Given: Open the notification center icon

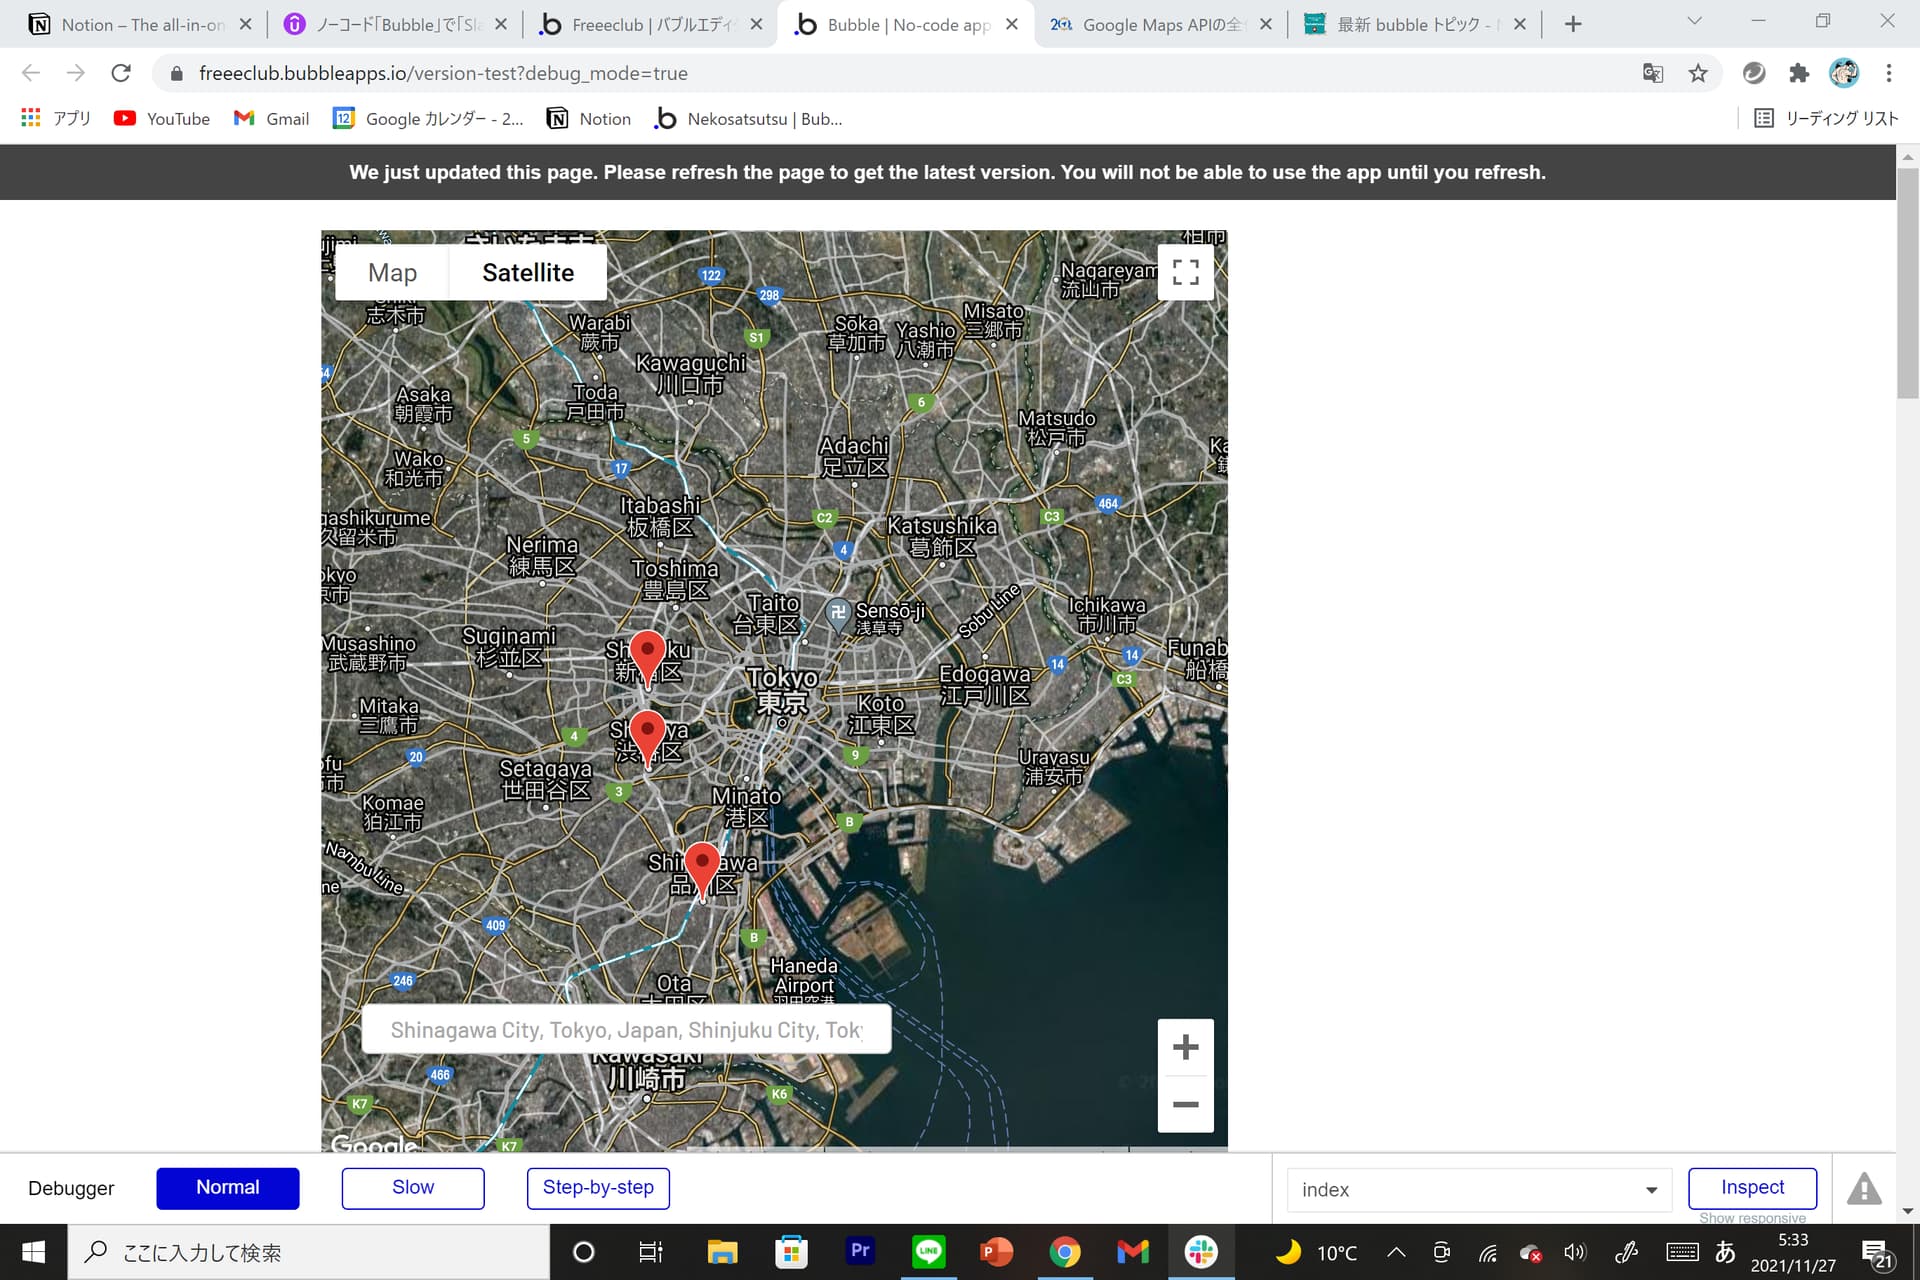Looking at the screenshot, I should click(1877, 1253).
